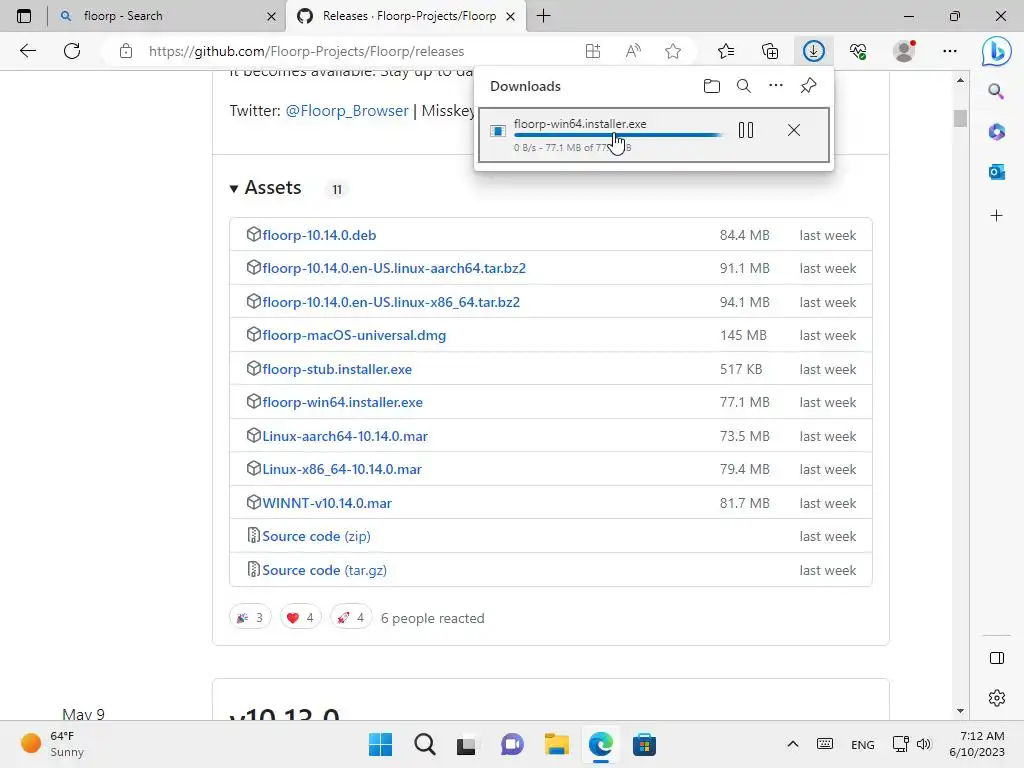1024x768 pixels.
Task: Open more options in the Downloads panel
Action: (x=775, y=86)
